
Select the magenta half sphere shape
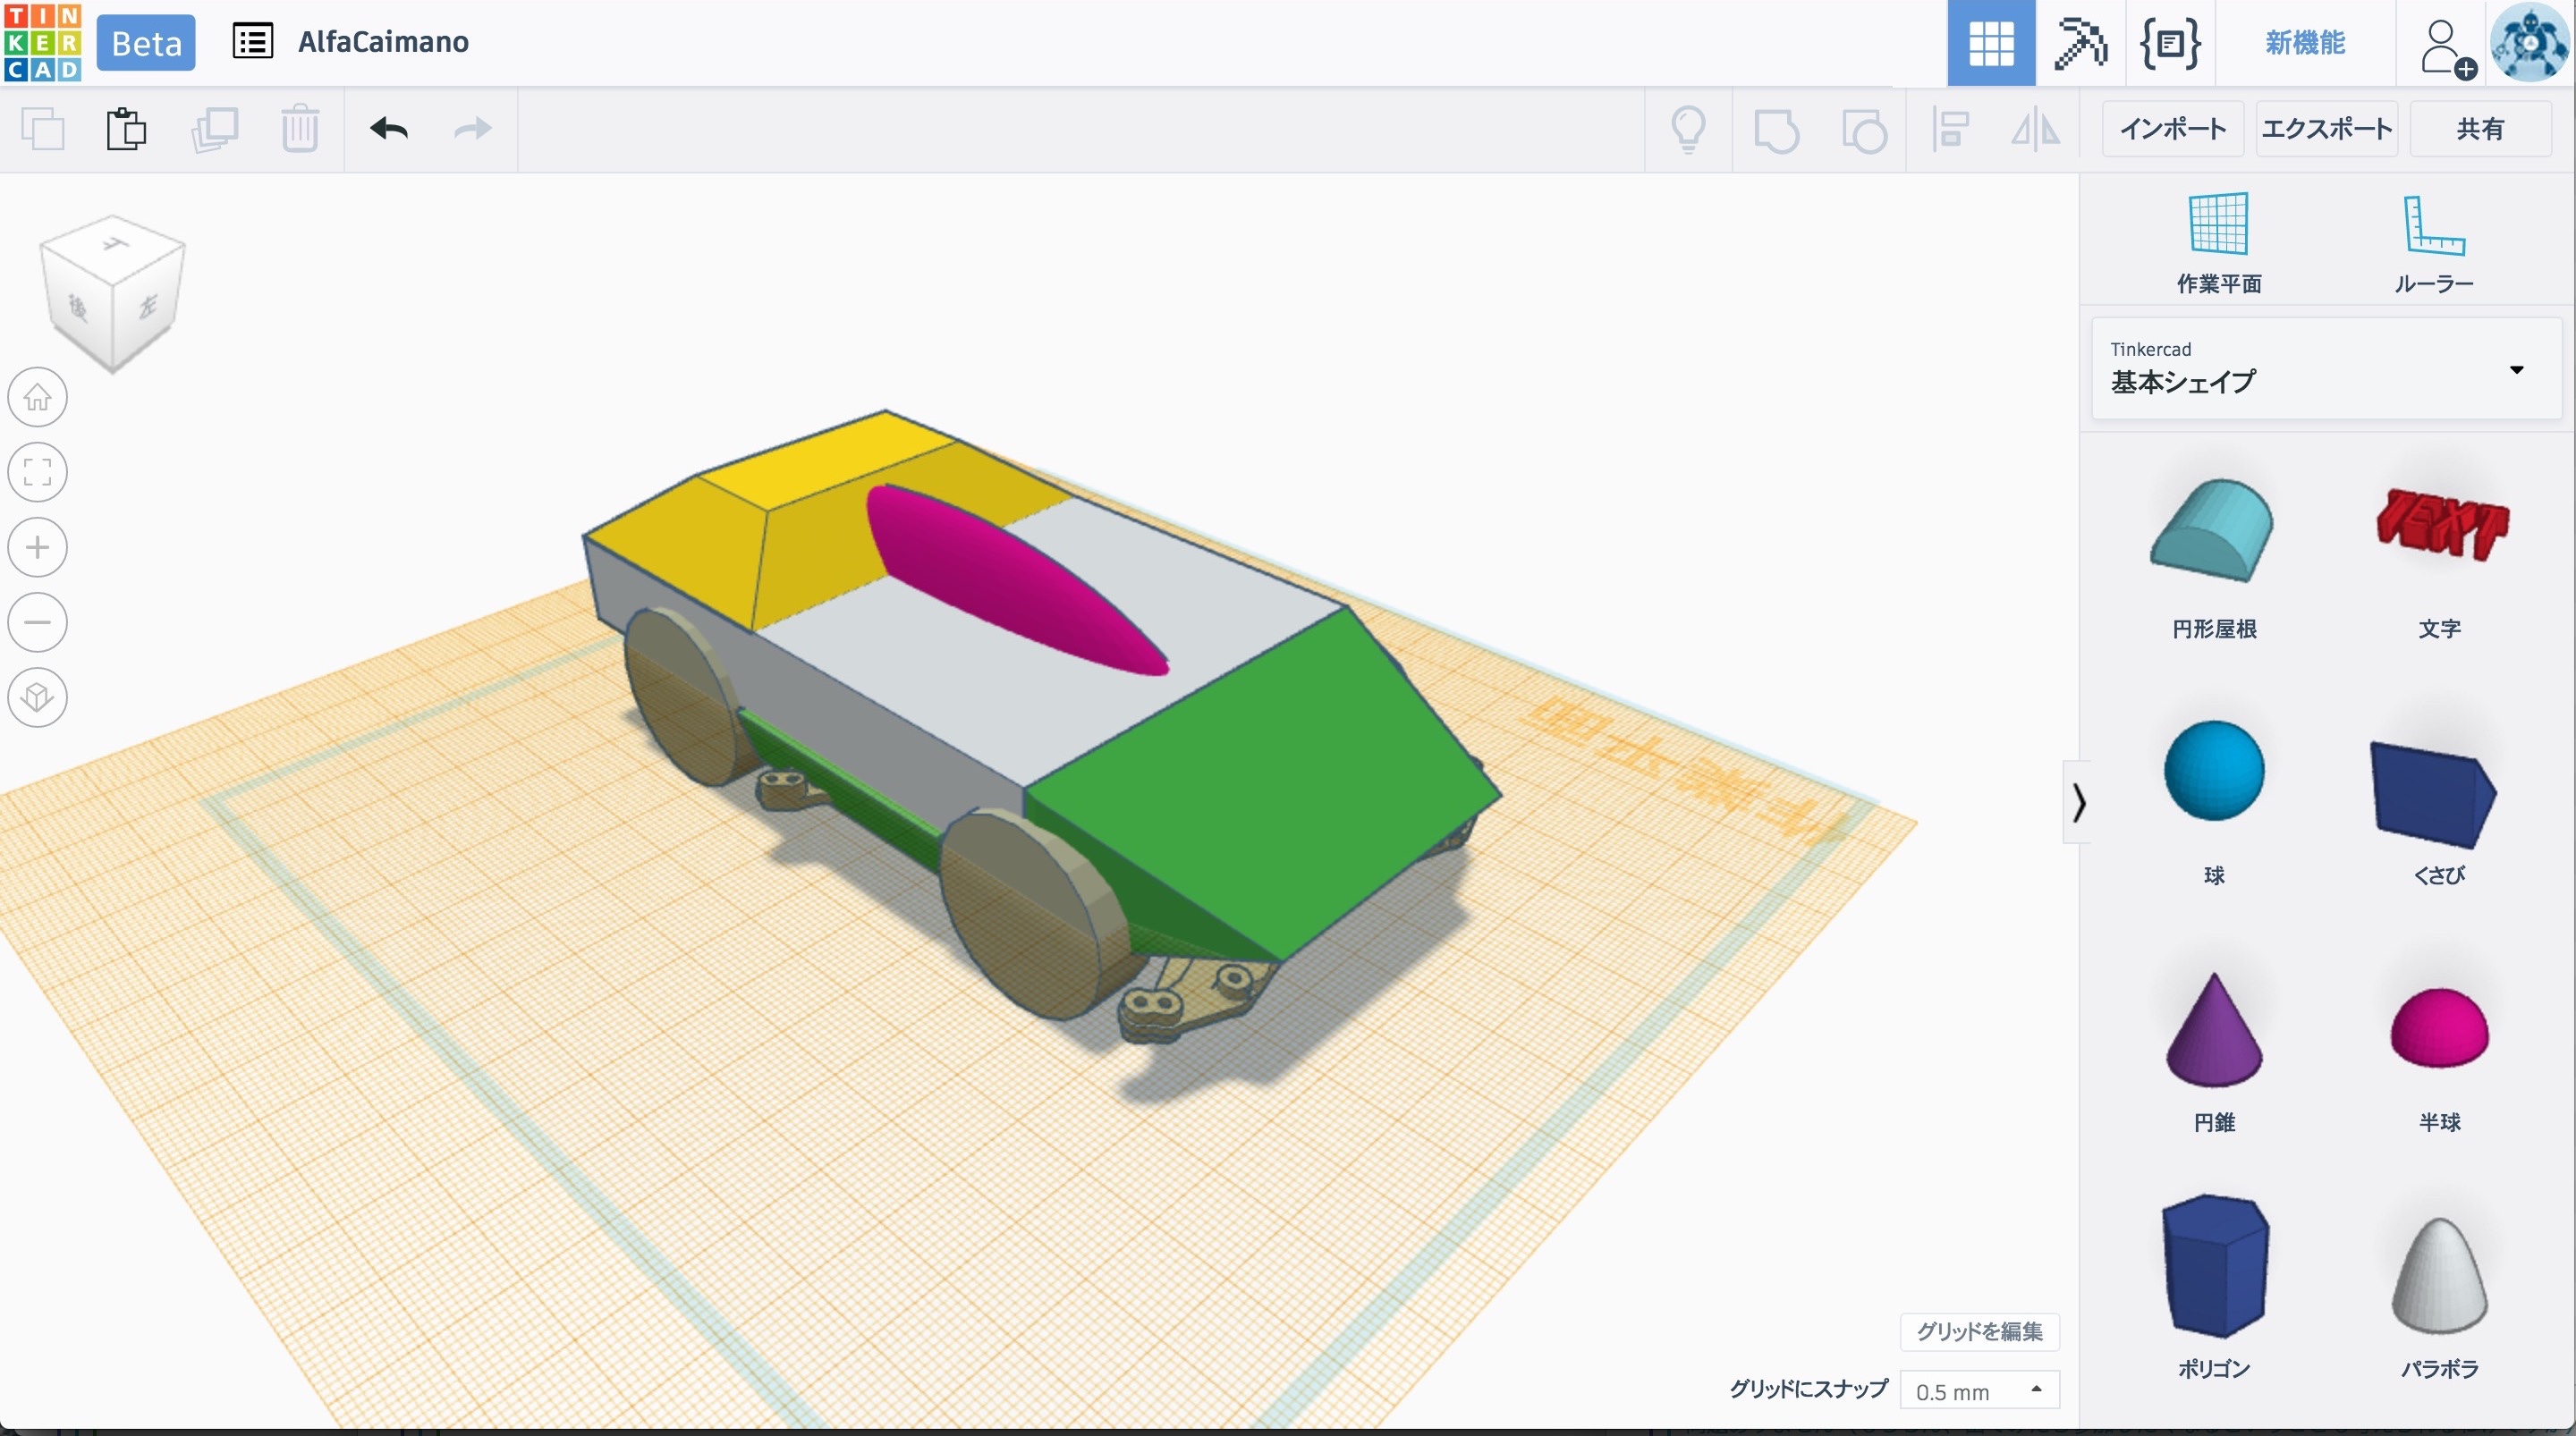pyautogui.click(x=2439, y=1030)
